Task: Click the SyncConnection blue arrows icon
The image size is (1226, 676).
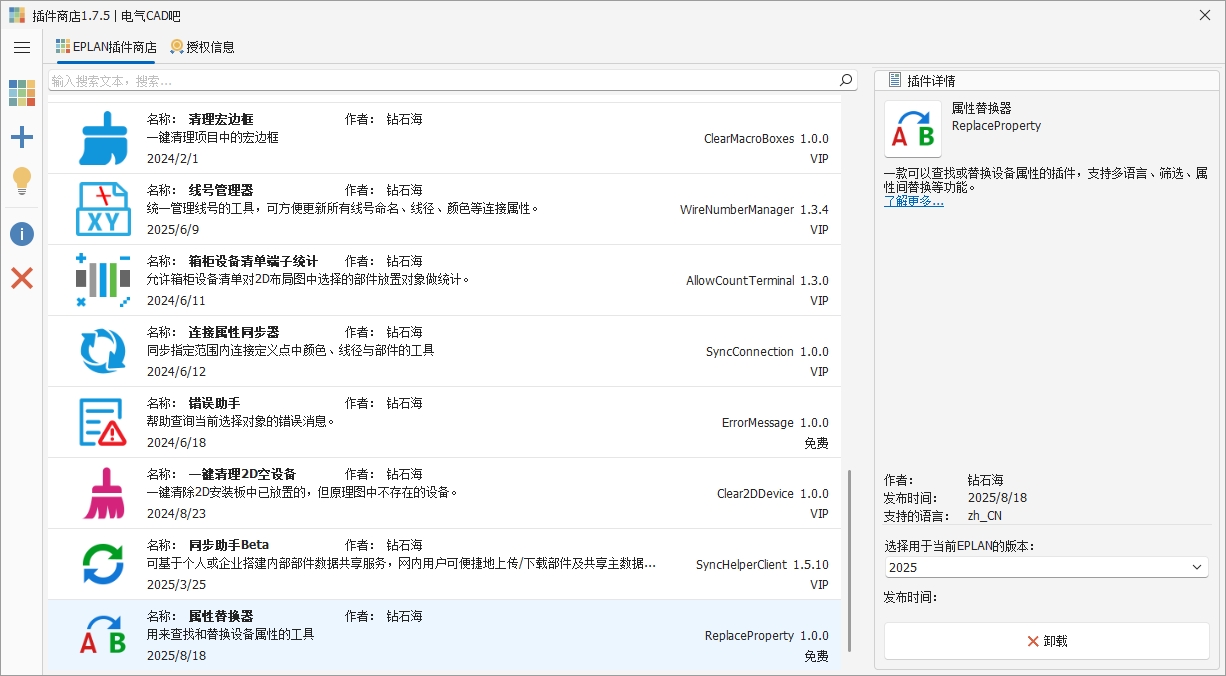Action: pyautogui.click(x=103, y=351)
